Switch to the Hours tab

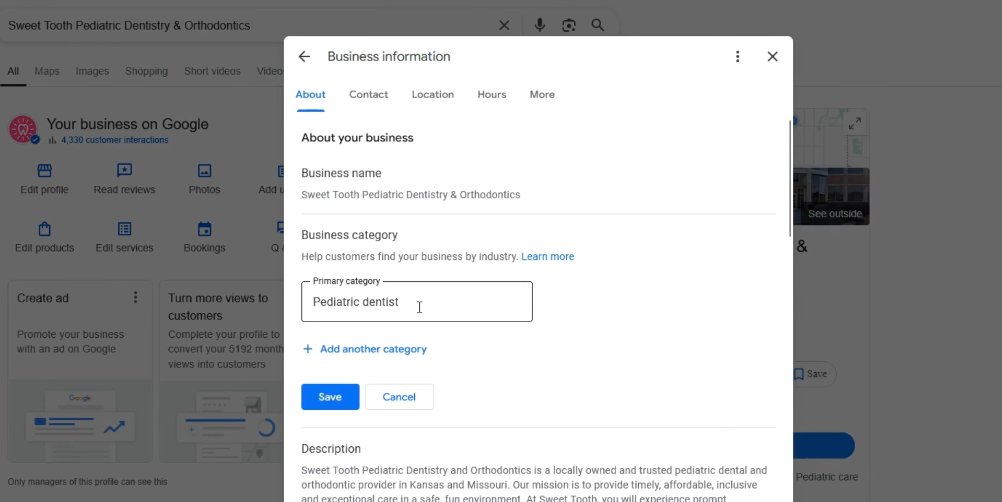coord(492,95)
